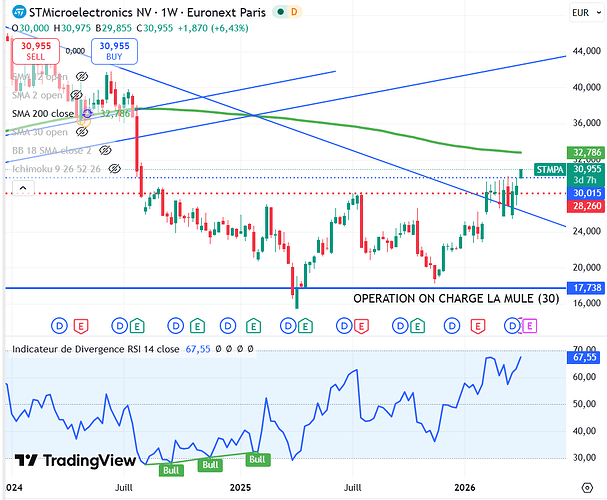Viewport: 607px width, 500px height.
Task: Open the EUR currency dropdown
Action: pyautogui.click(x=587, y=13)
